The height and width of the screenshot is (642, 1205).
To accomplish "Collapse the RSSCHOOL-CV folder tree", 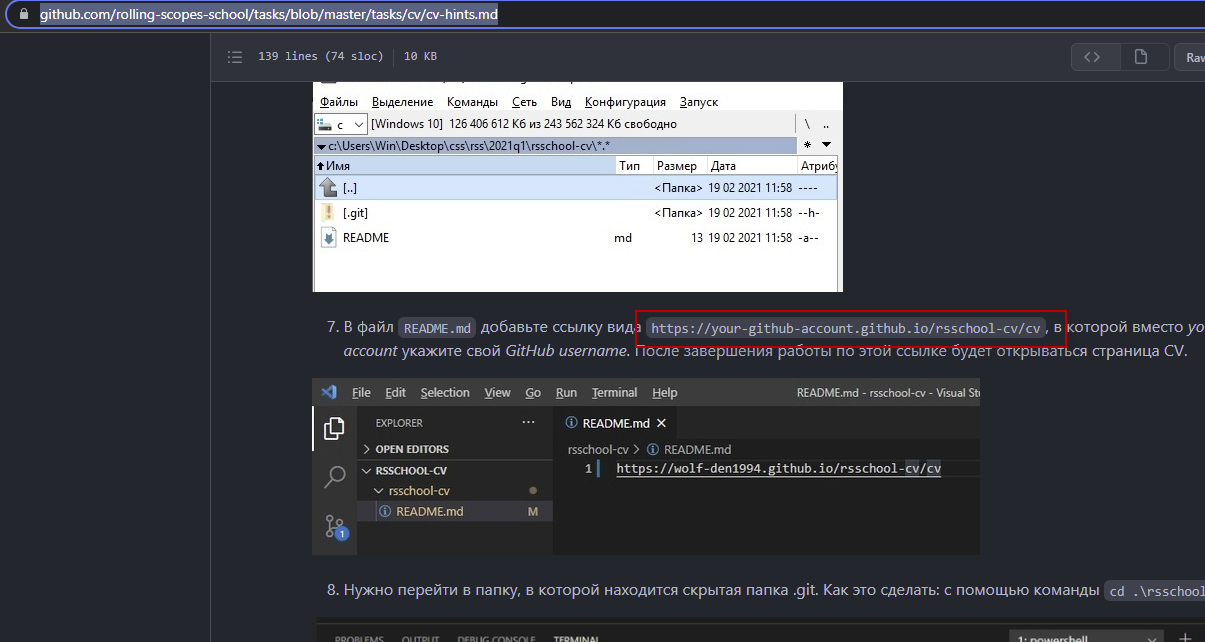I will point(367,470).
